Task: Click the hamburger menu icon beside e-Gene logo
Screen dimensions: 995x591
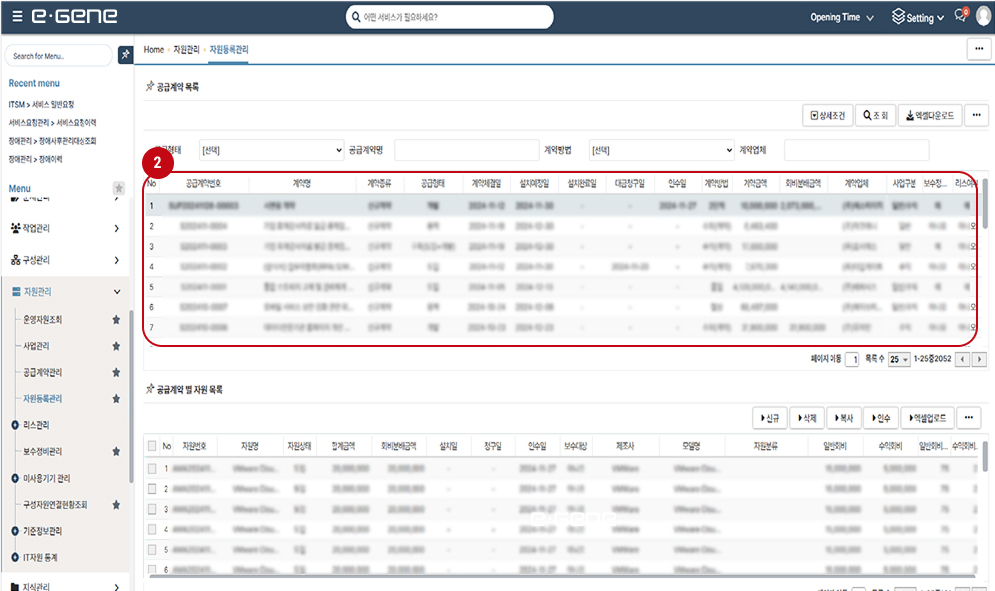Action: (15, 17)
